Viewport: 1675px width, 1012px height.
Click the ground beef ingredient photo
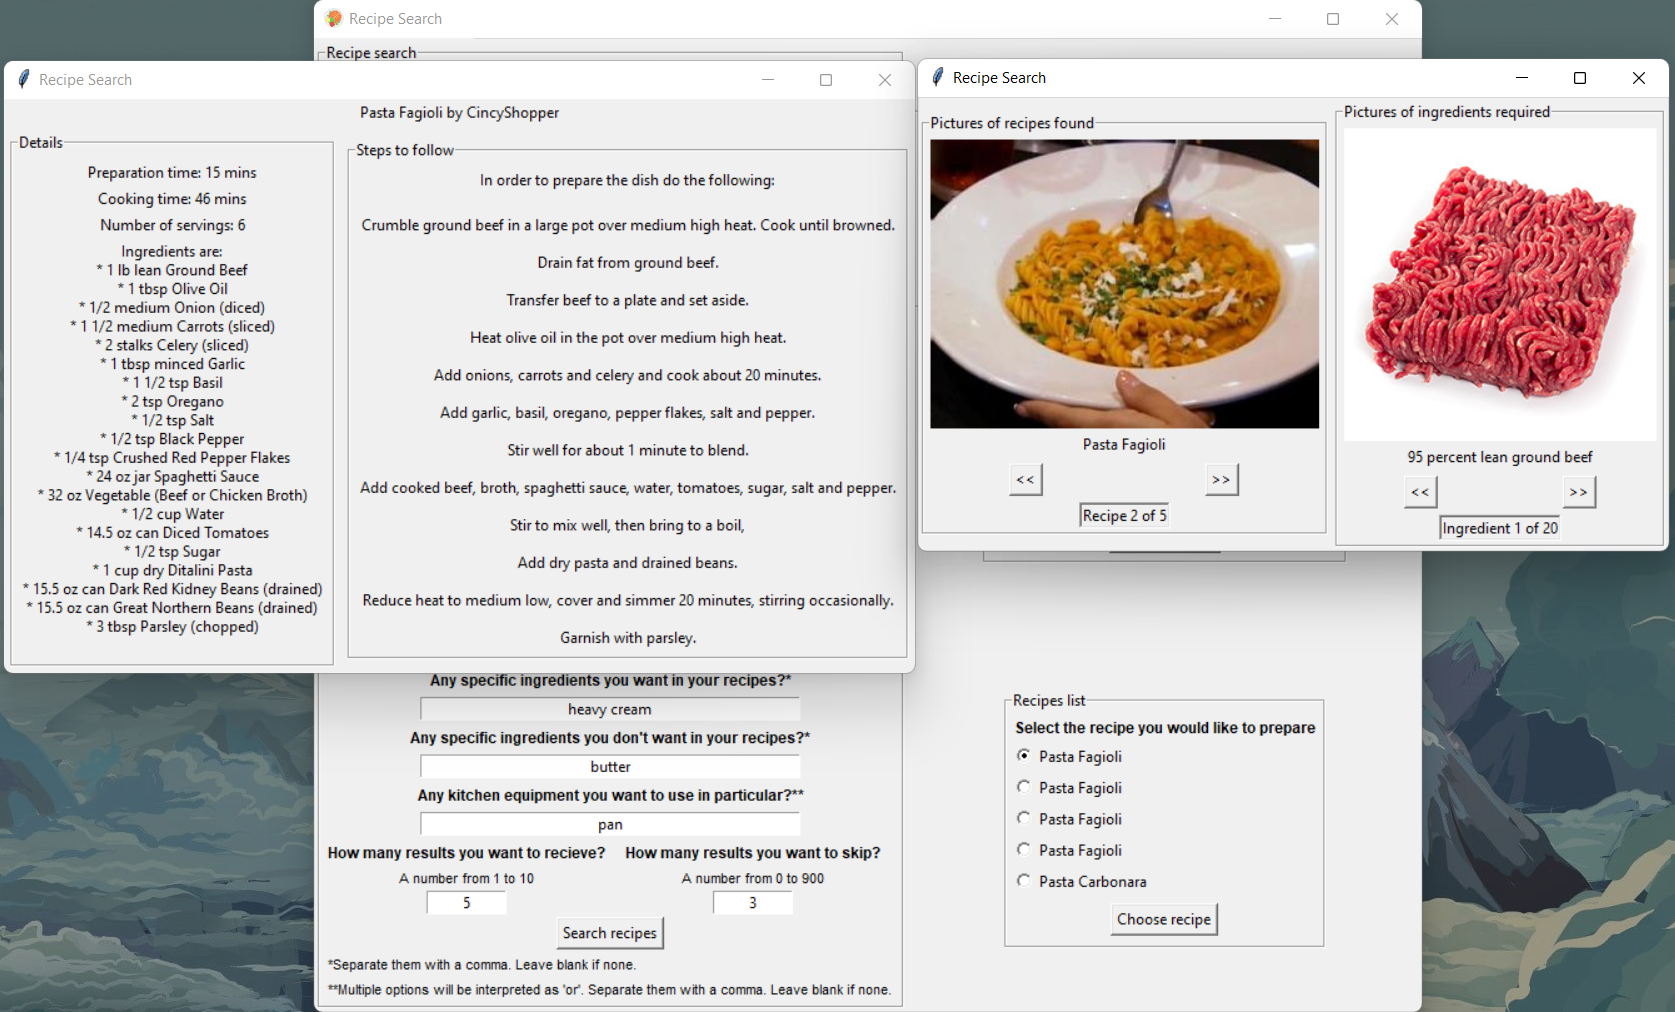coord(1500,285)
